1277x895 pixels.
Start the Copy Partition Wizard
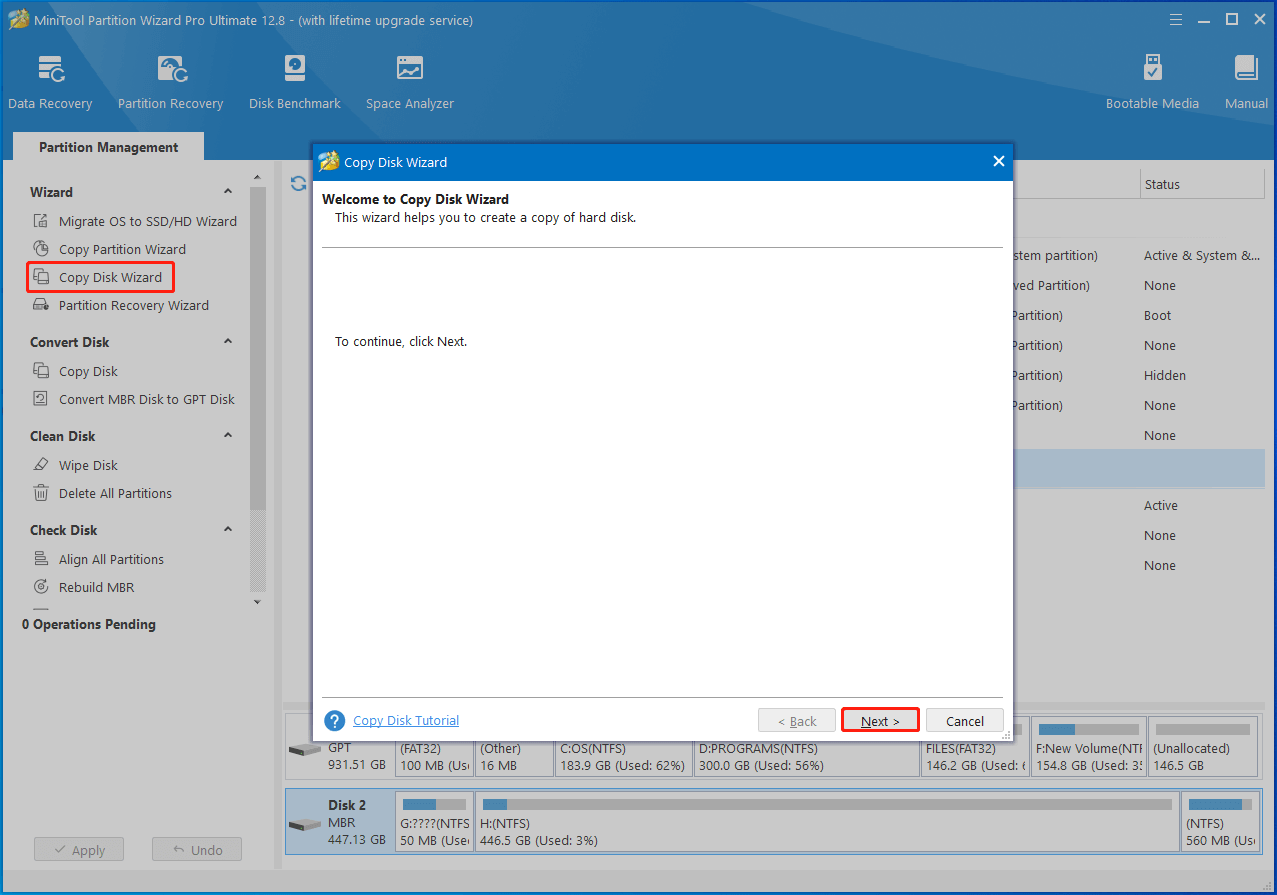tap(122, 249)
